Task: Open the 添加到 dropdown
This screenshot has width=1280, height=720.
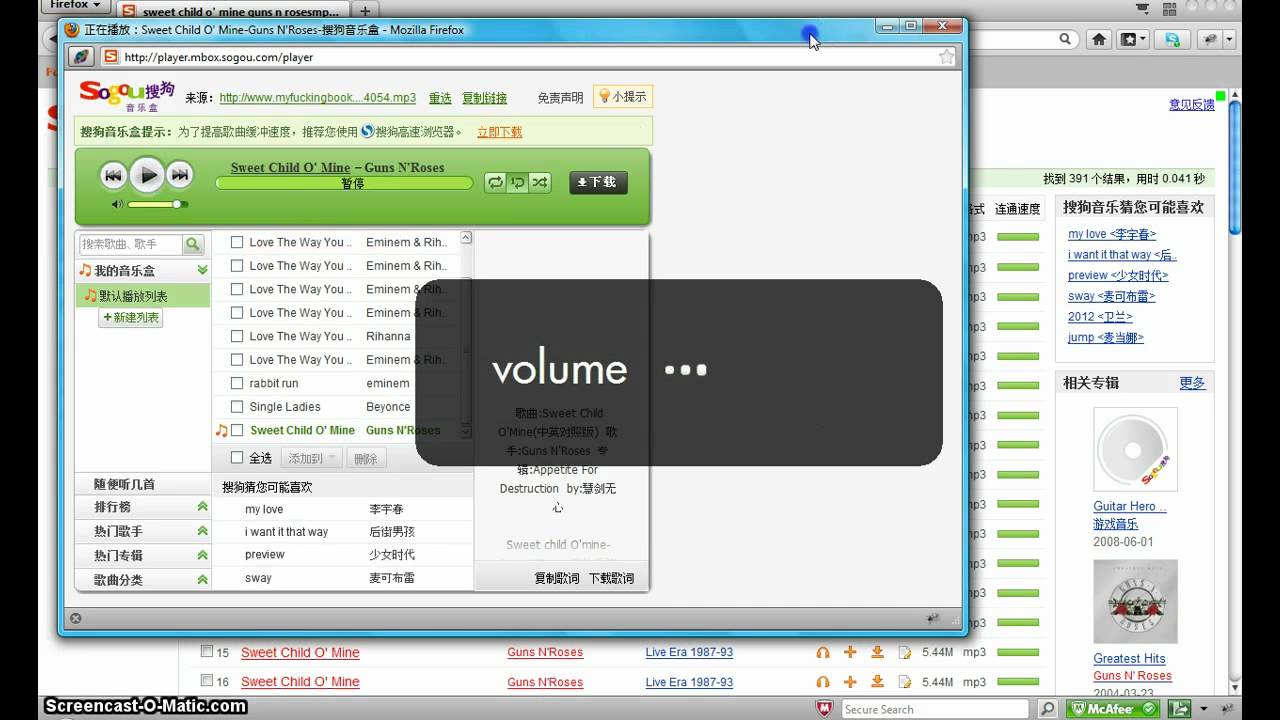Action: click(x=312, y=458)
